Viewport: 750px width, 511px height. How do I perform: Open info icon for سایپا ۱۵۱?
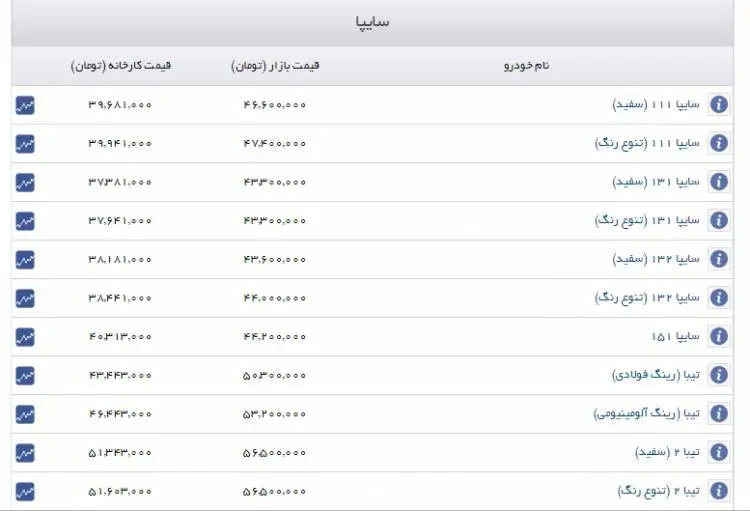click(718, 336)
